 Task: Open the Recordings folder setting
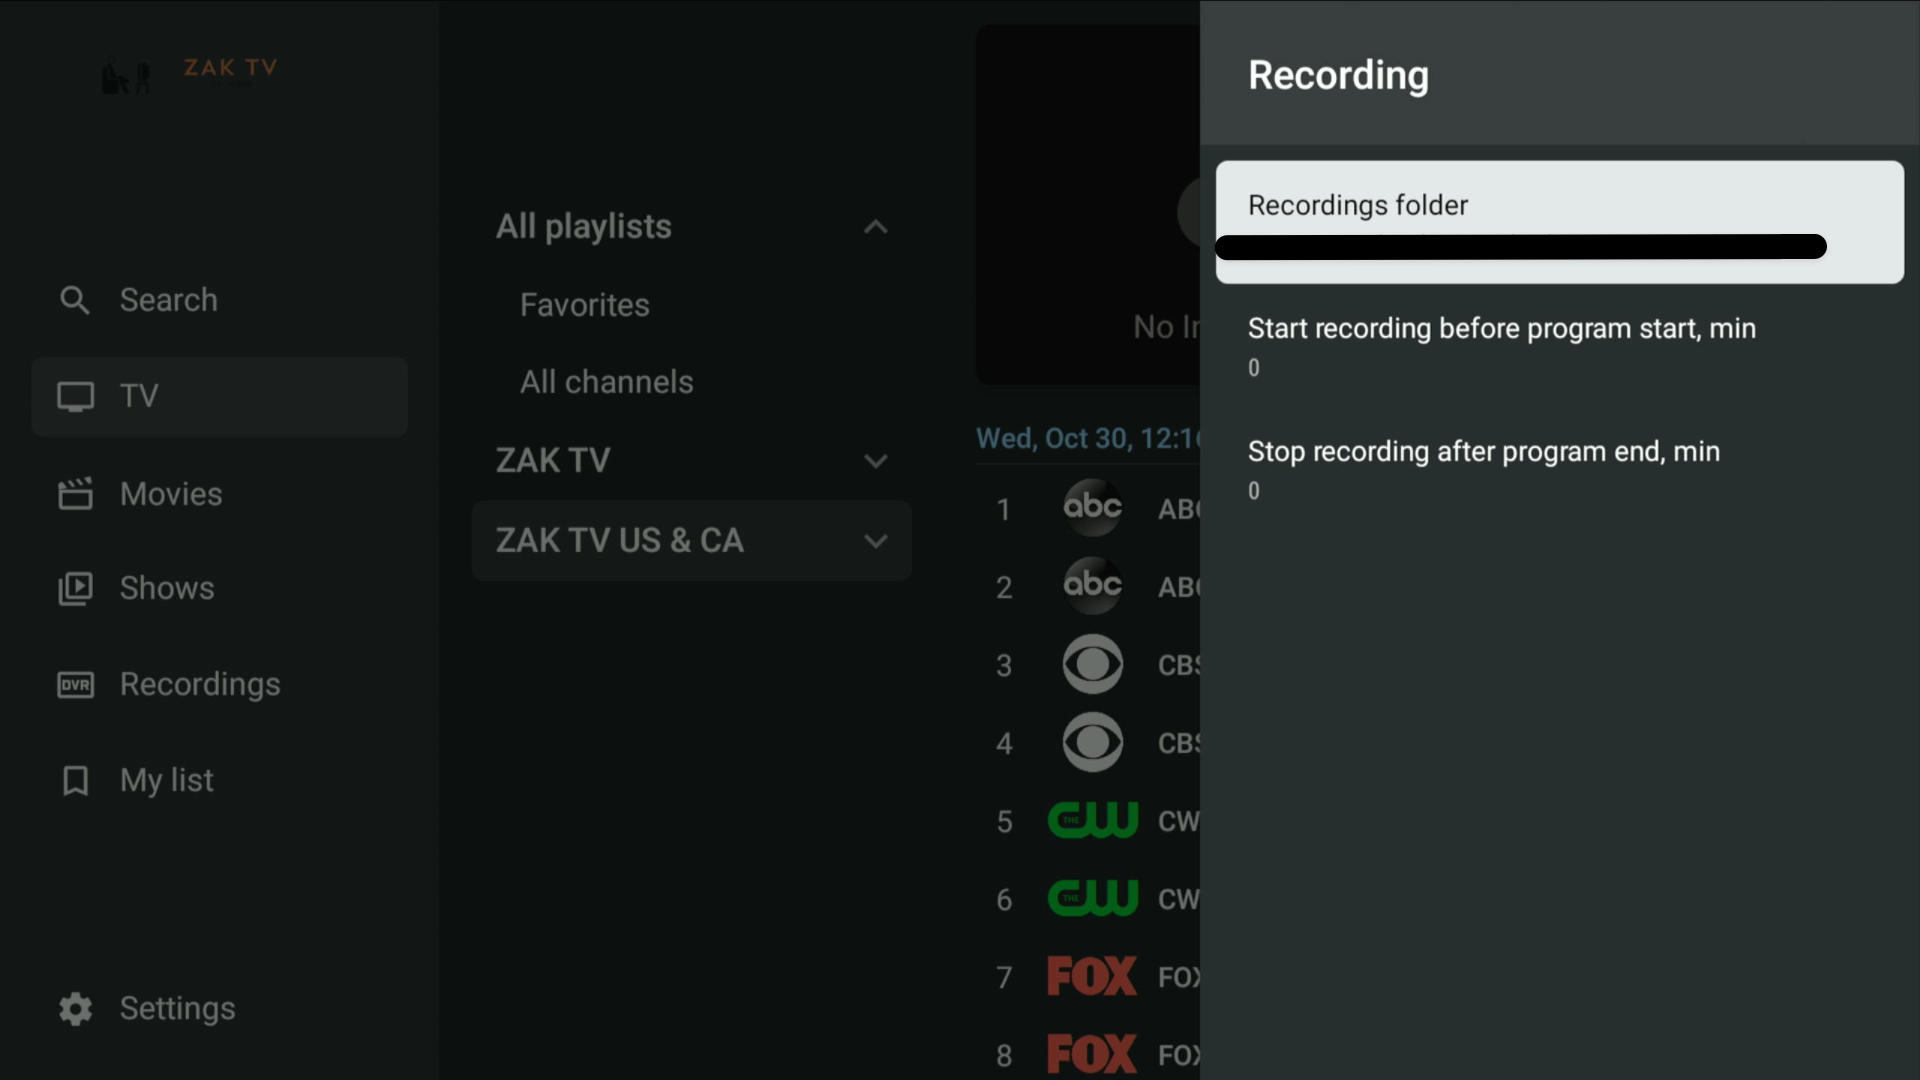click(1559, 222)
